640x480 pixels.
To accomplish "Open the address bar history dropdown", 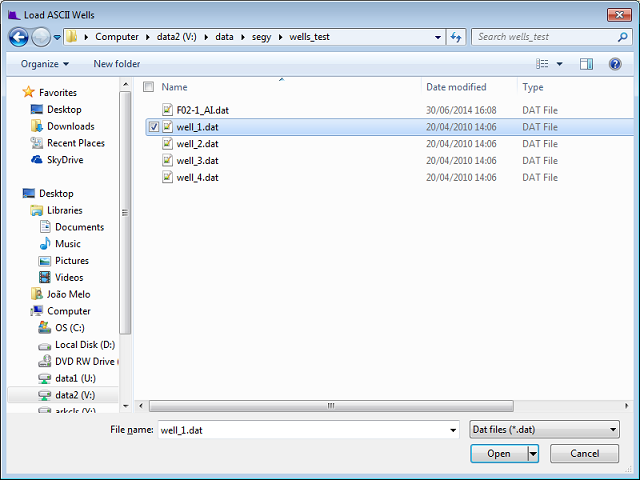I will (x=438, y=37).
